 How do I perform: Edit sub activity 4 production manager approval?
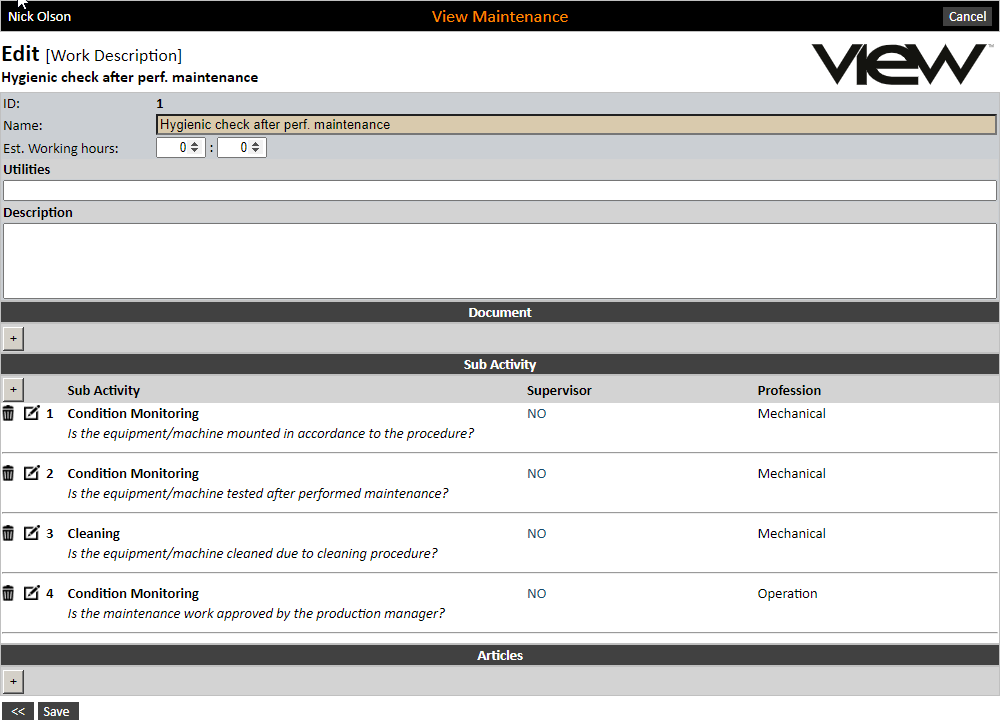pos(31,593)
